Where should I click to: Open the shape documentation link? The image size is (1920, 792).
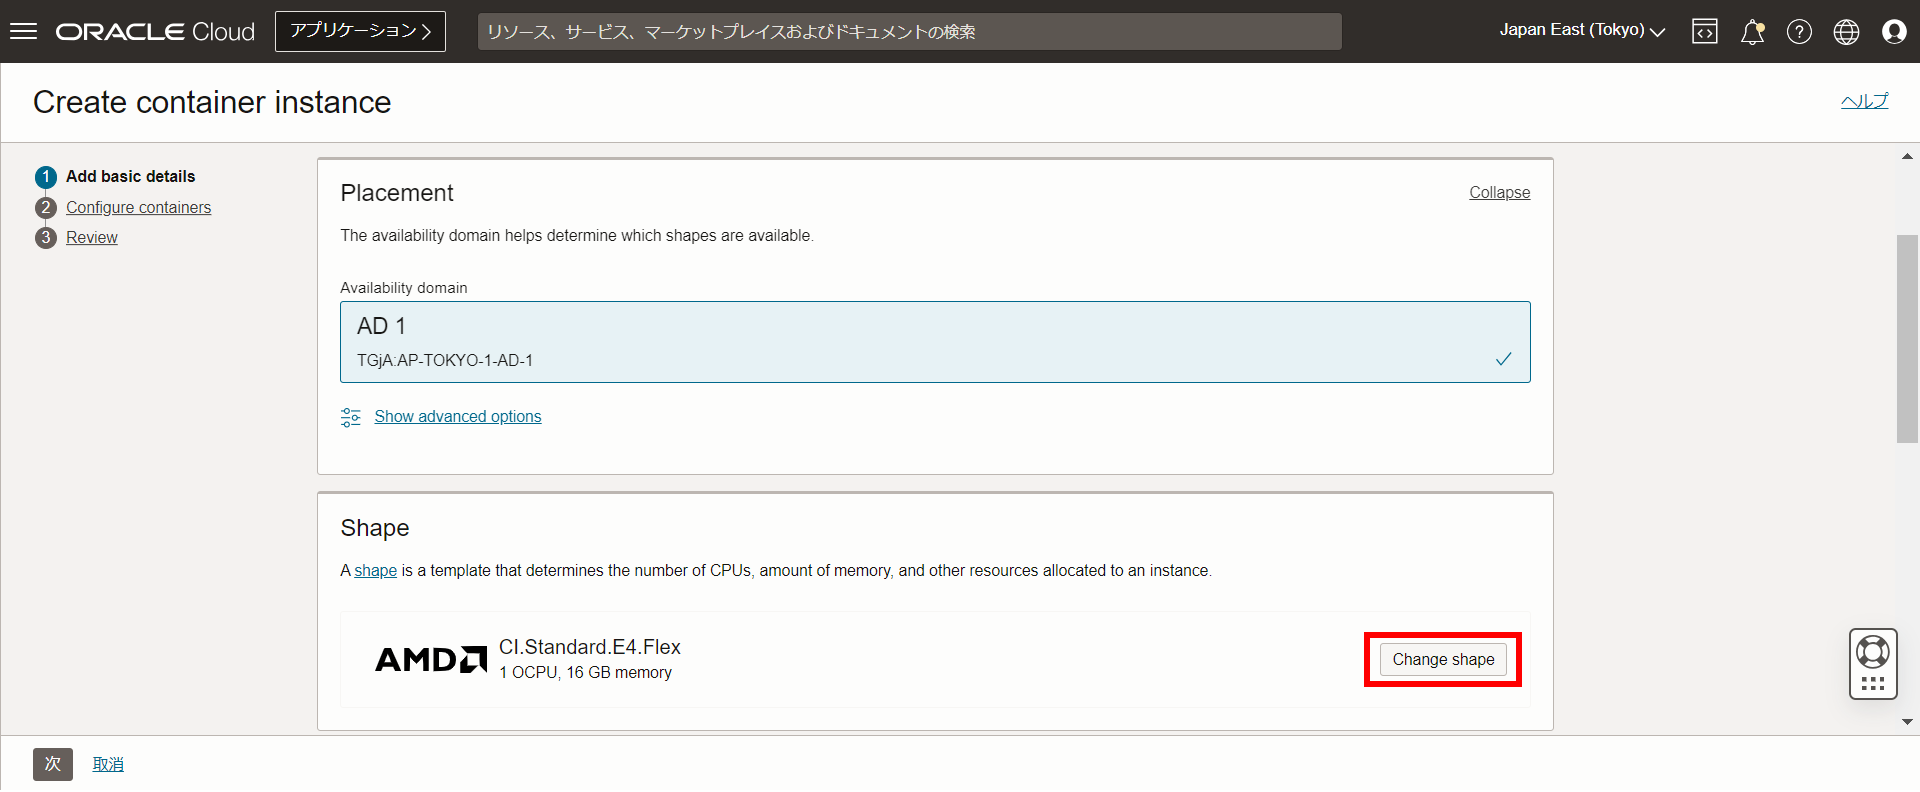point(376,571)
